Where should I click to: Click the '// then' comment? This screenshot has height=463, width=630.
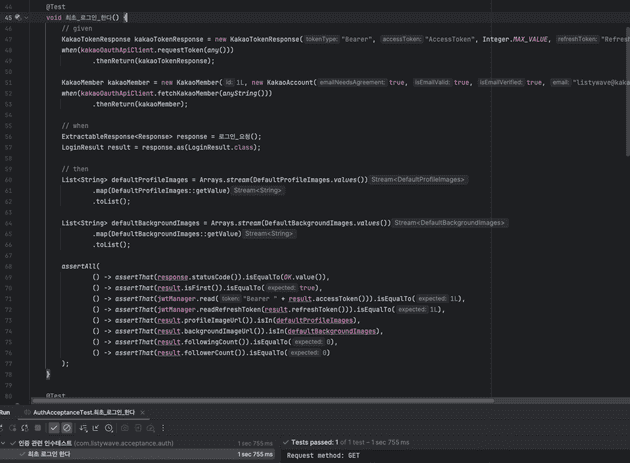coord(75,169)
